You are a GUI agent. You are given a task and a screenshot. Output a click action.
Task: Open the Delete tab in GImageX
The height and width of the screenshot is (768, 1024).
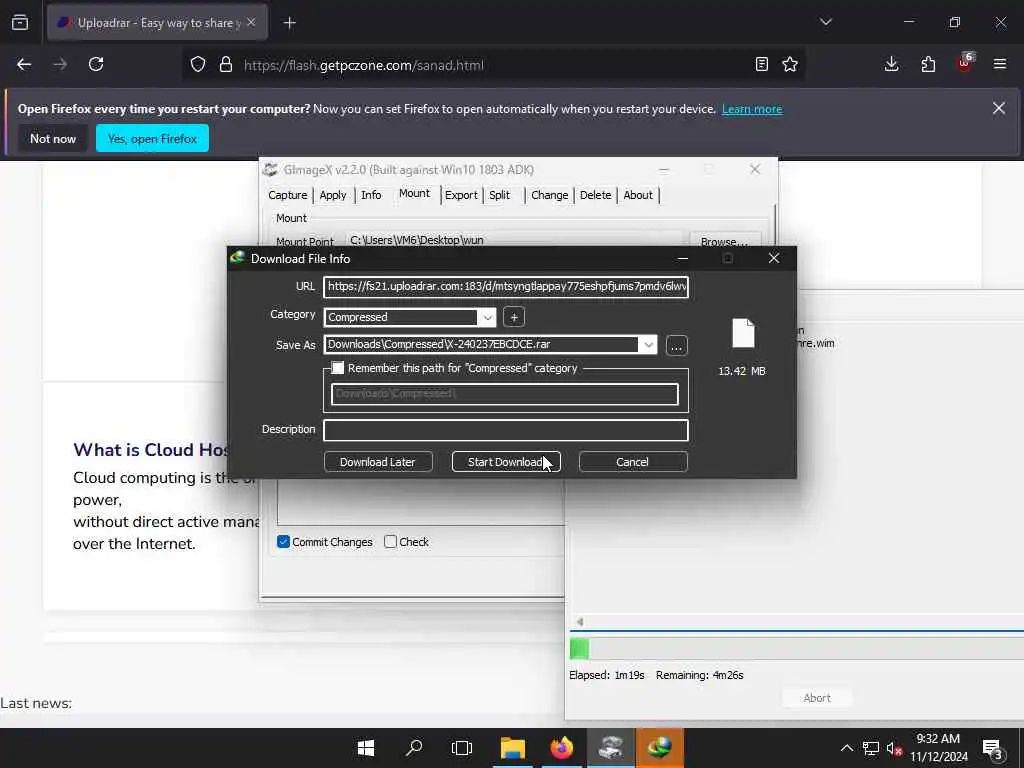pyautogui.click(x=596, y=195)
